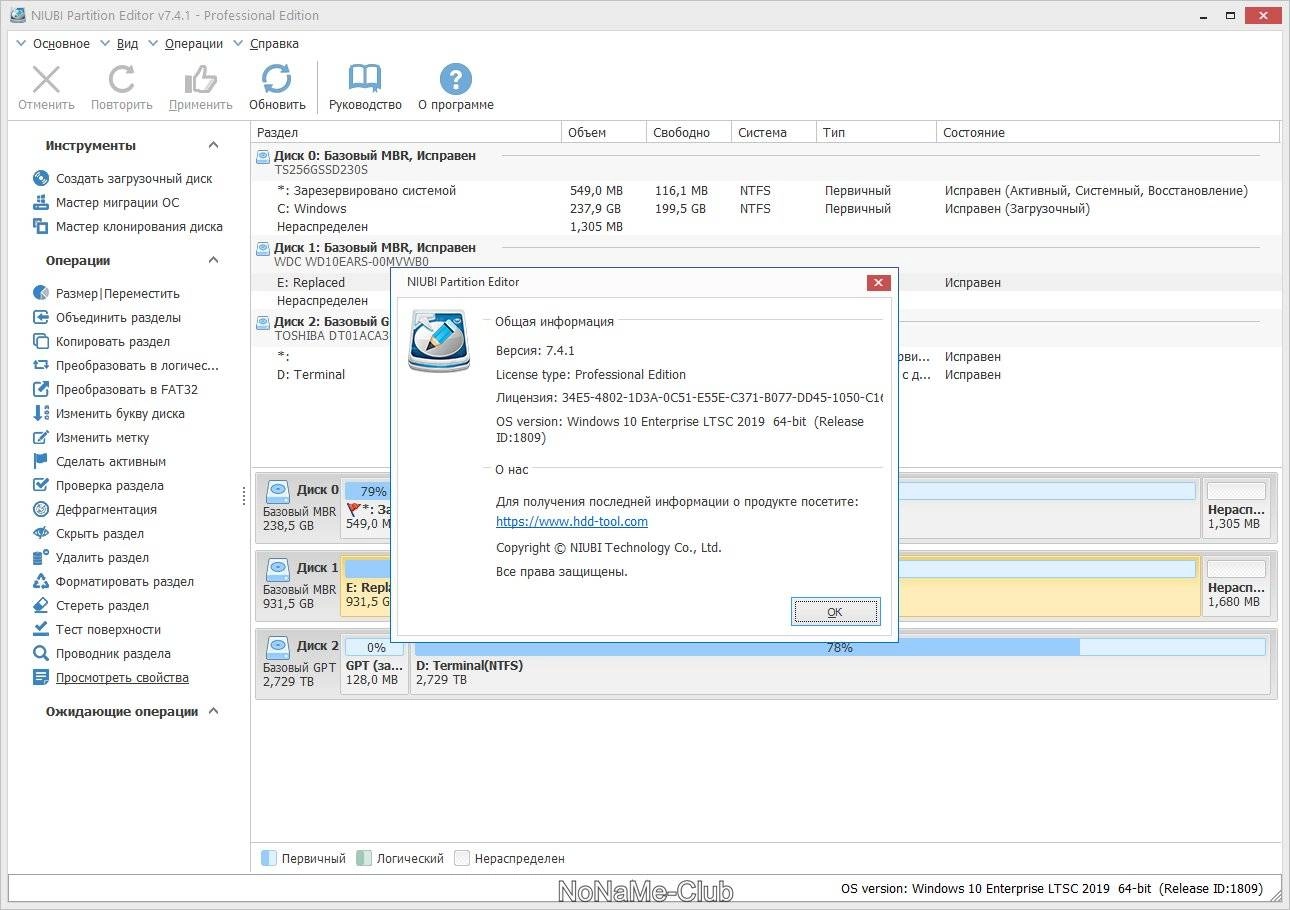Choose Сделать активным operation
The image size is (1290, 910).
(x=111, y=462)
